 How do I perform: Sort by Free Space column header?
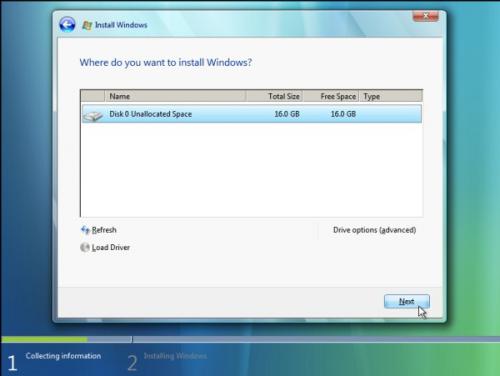tap(330, 96)
